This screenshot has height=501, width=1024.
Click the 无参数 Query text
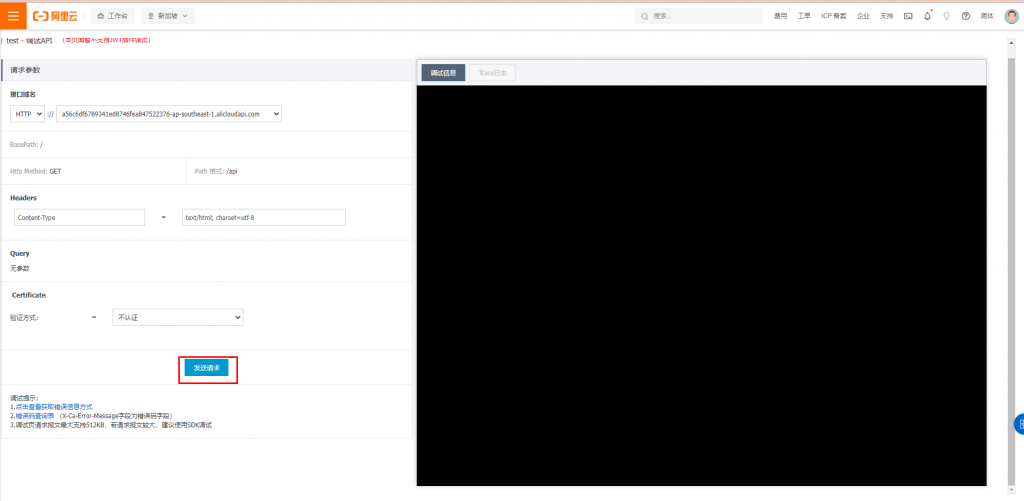pos(20,268)
